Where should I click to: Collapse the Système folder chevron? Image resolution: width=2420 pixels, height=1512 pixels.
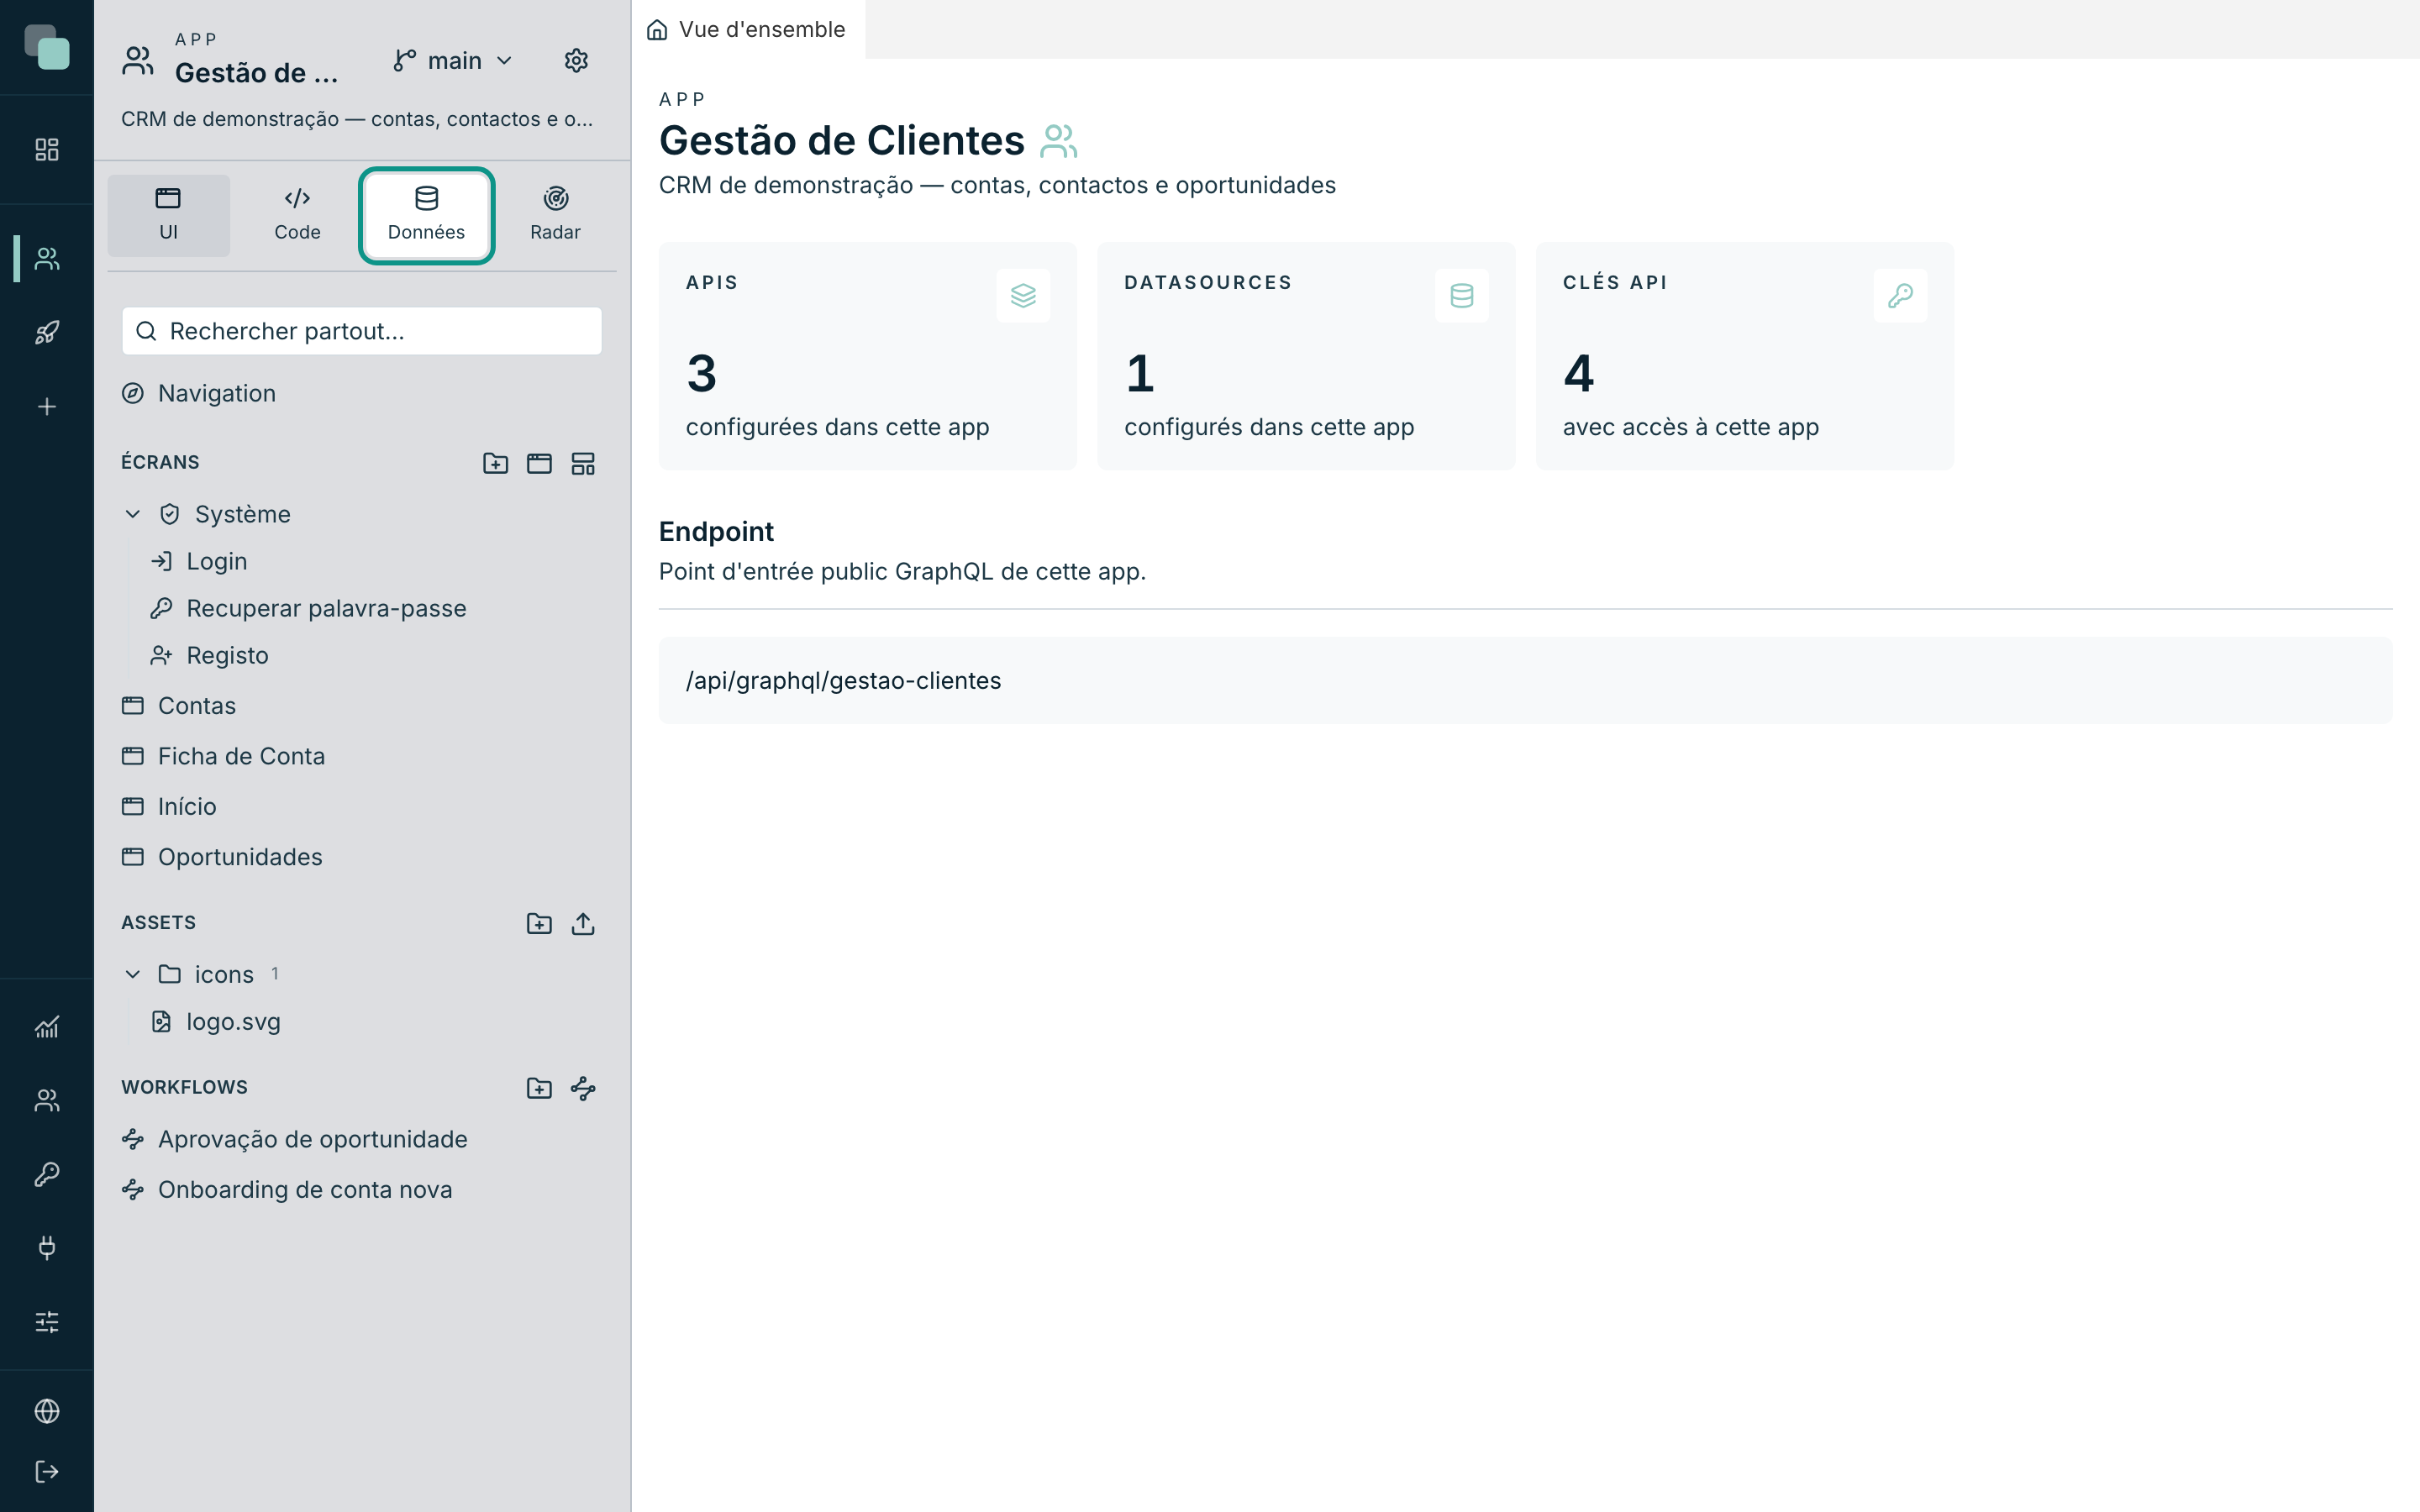(x=133, y=514)
